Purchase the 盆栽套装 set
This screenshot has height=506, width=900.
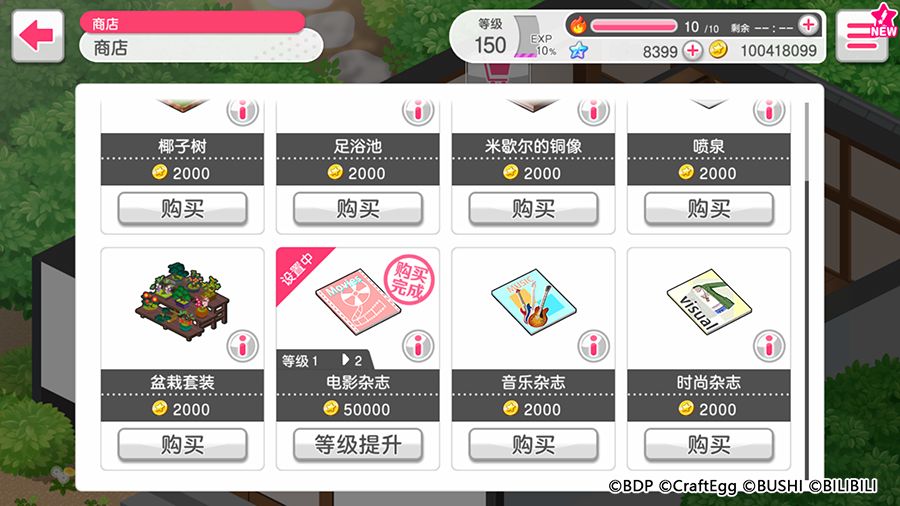pyautogui.click(x=183, y=445)
